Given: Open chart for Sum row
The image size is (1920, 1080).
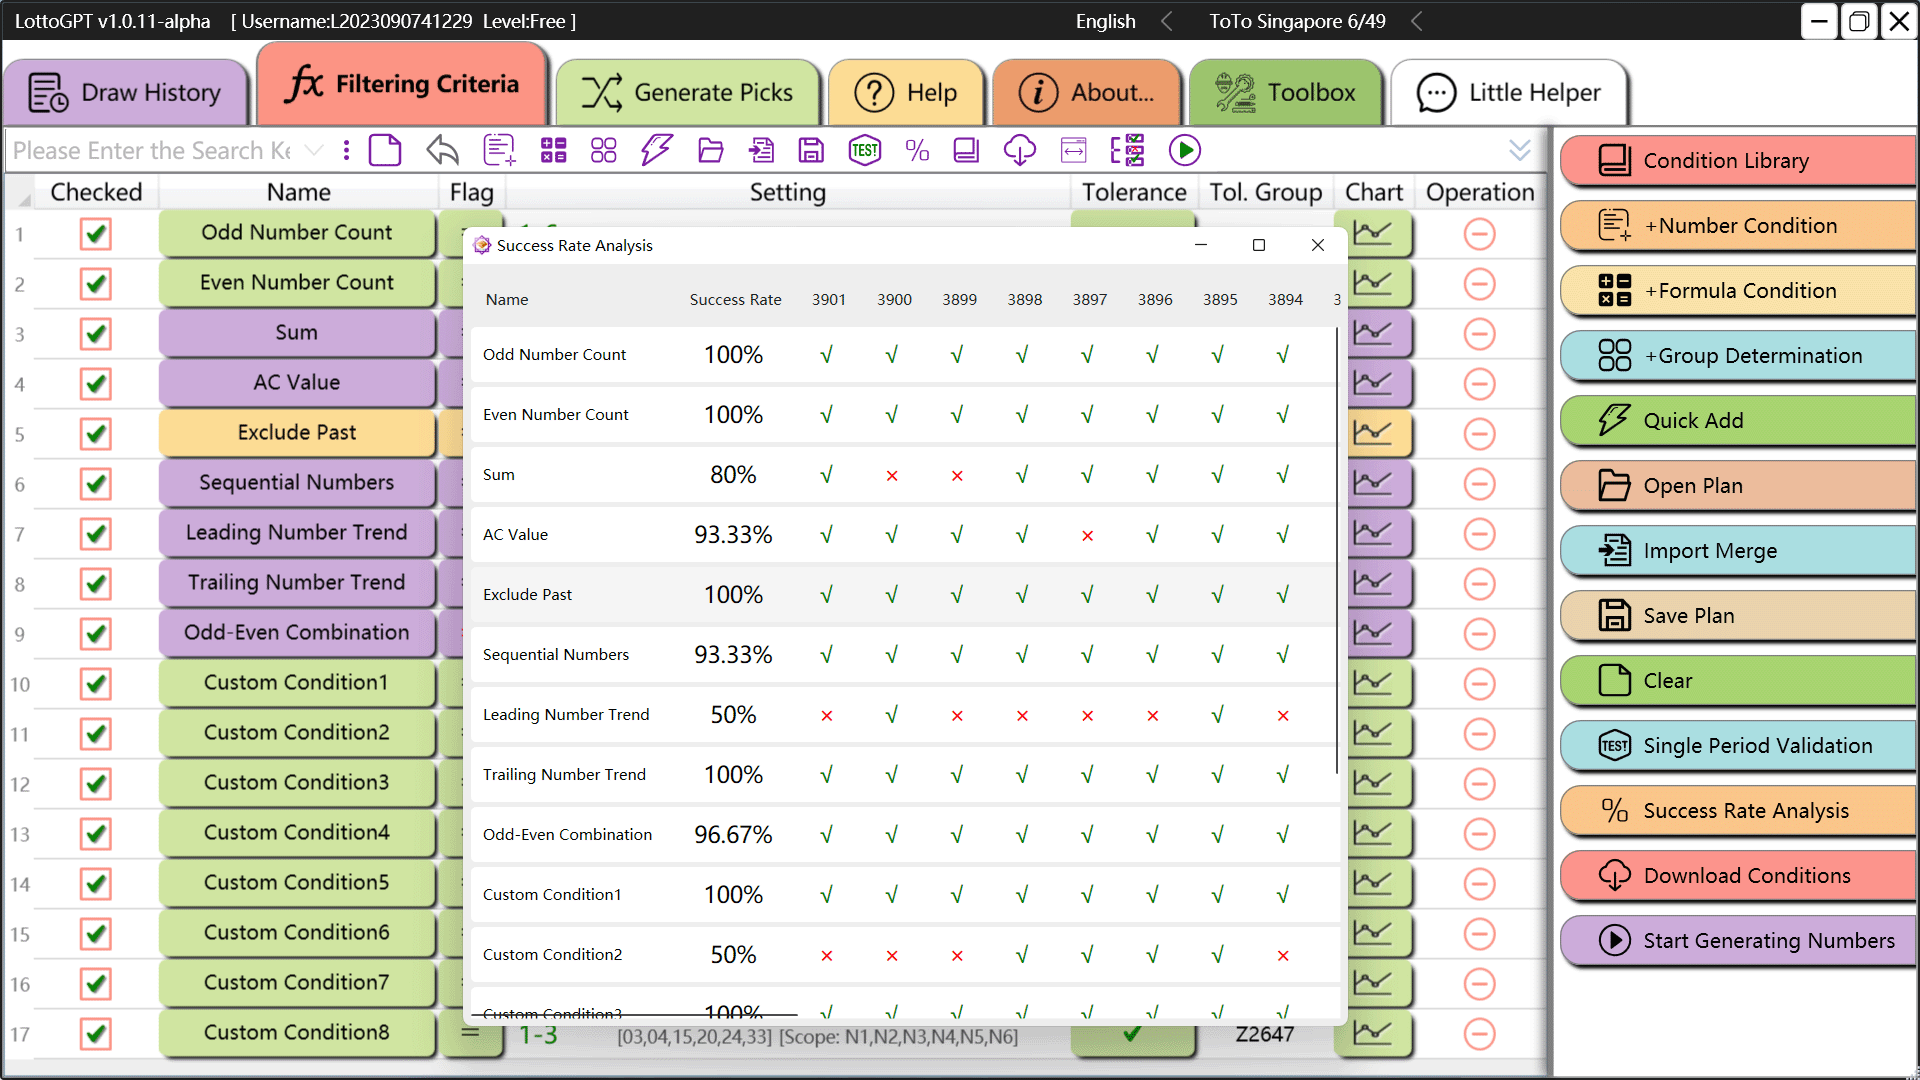Looking at the screenshot, I should (1373, 333).
